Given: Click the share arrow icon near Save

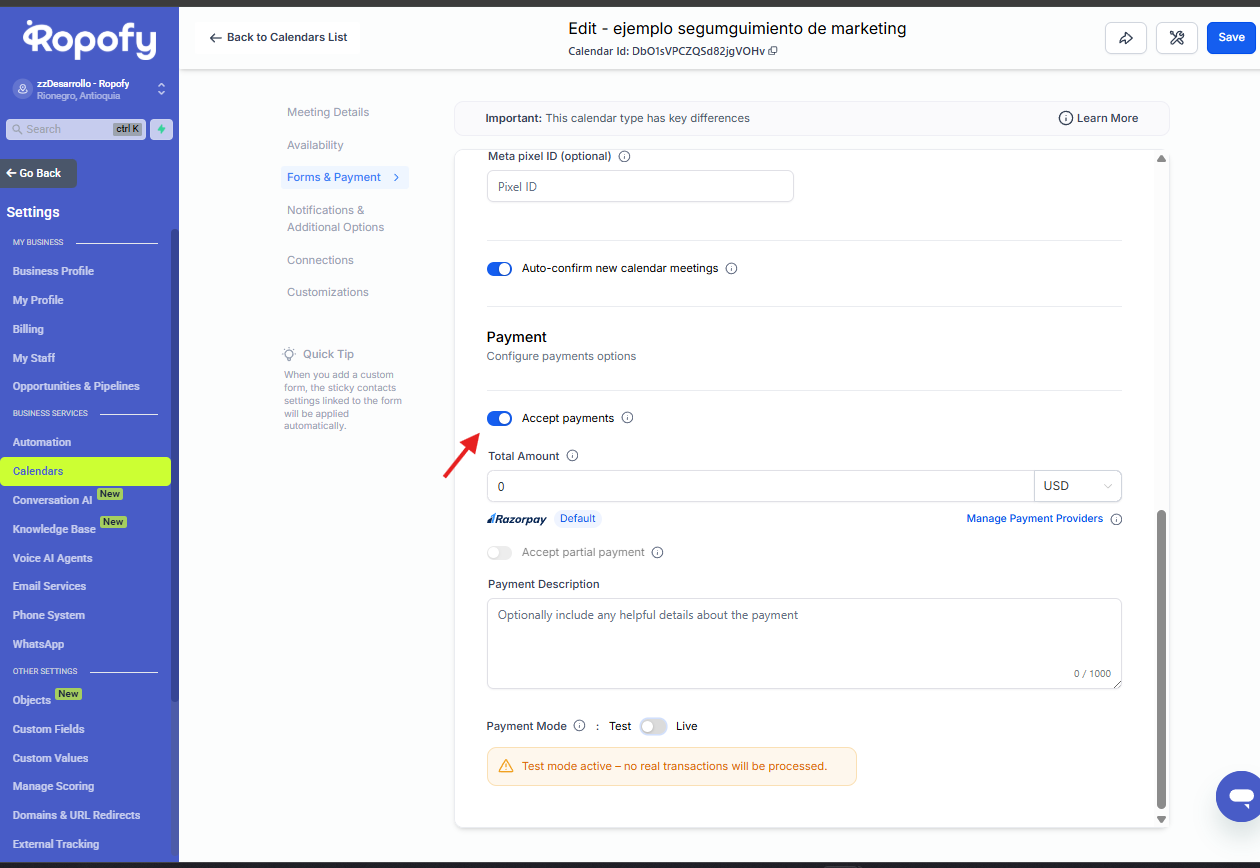Looking at the screenshot, I should (x=1126, y=38).
